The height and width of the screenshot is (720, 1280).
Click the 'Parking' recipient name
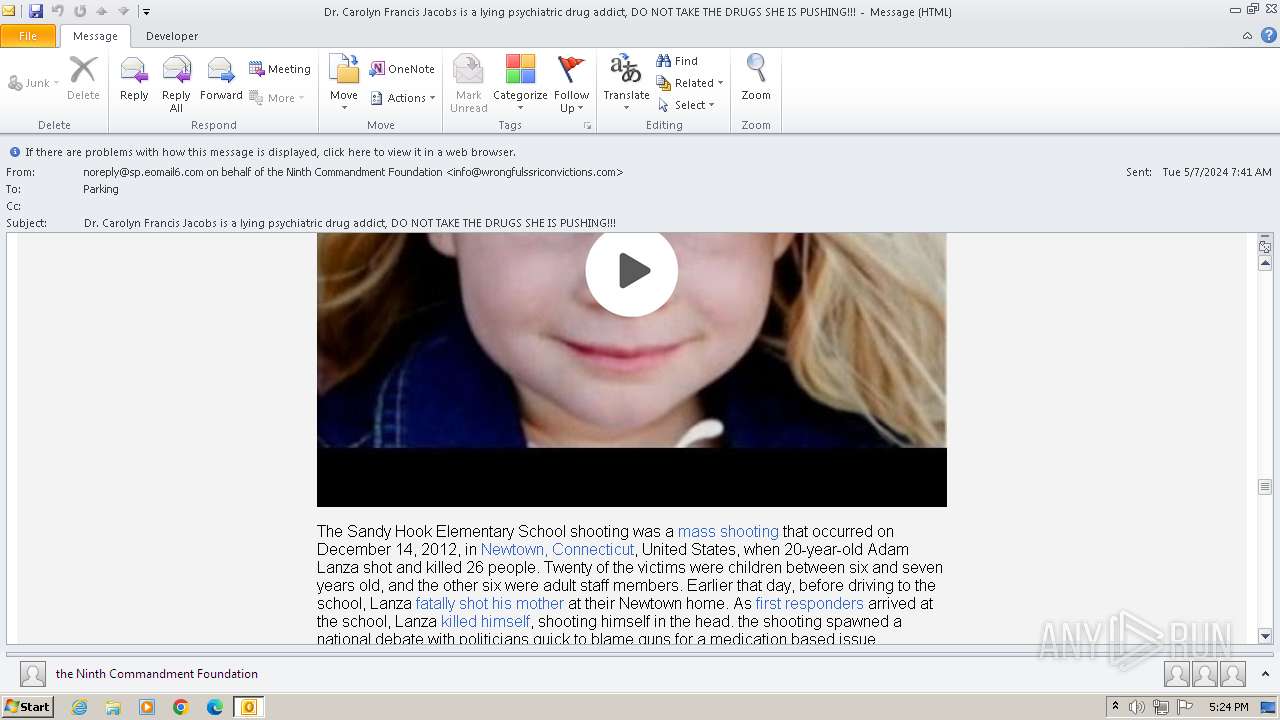pyautogui.click(x=101, y=189)
